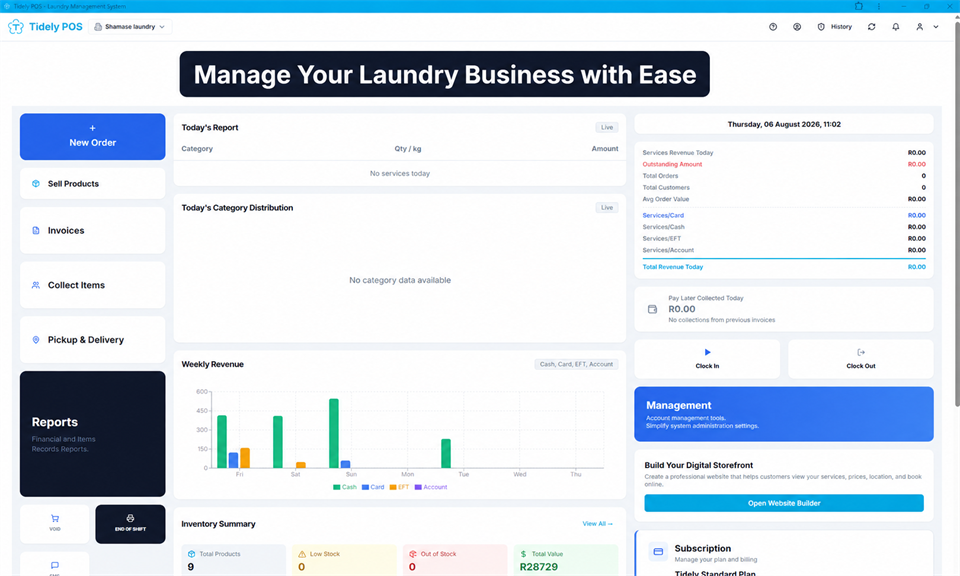Expand the user account chevron

point(936,27)
